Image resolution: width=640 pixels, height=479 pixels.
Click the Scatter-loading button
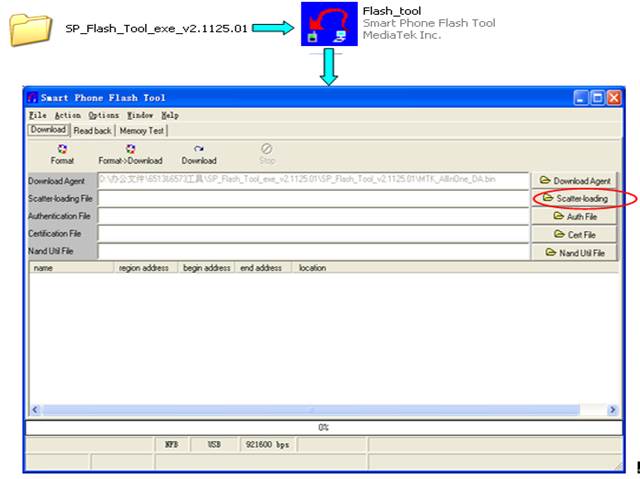574,198
